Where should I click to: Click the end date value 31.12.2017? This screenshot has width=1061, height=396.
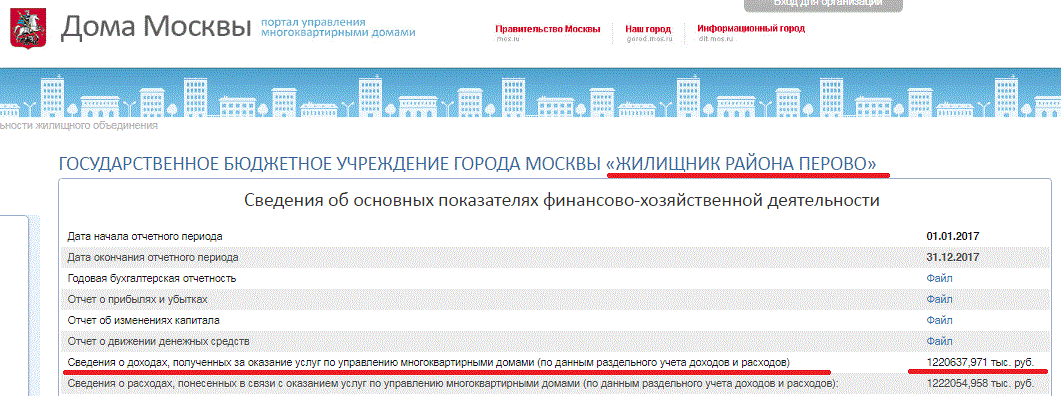click(953, 258)
